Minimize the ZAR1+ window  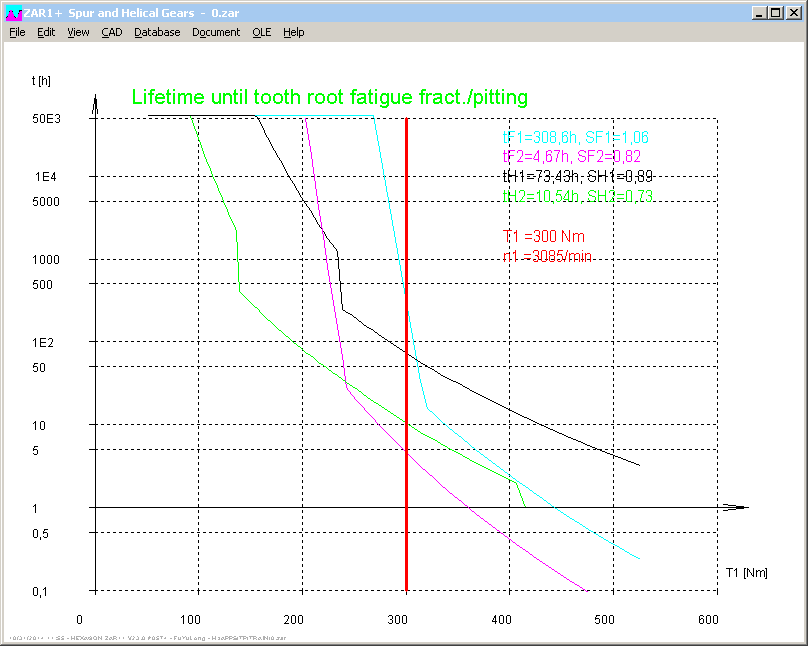click(x=758, y=13)
